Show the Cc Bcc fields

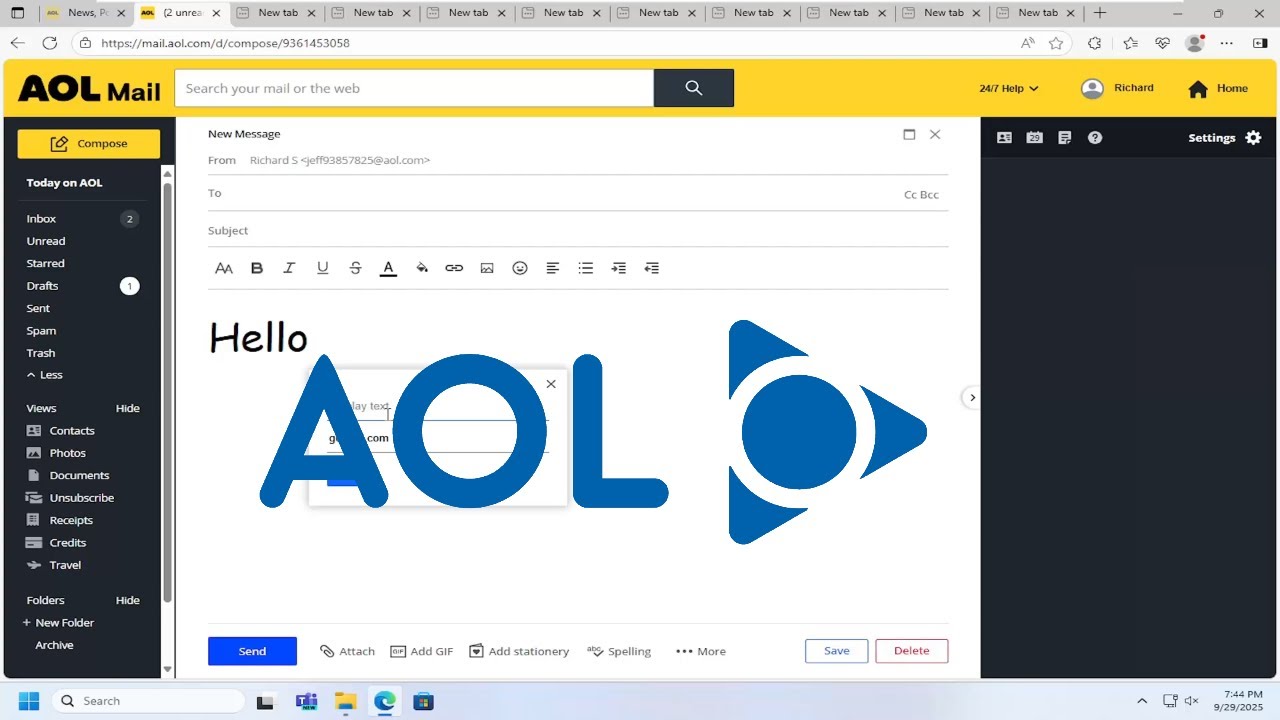pos(921,195)
